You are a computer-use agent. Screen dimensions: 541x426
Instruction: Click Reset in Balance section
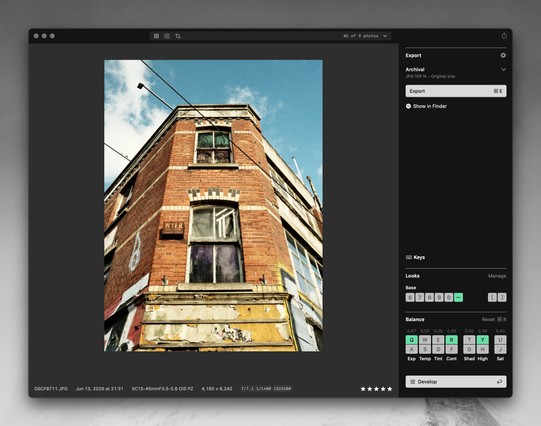click(488, 319)
